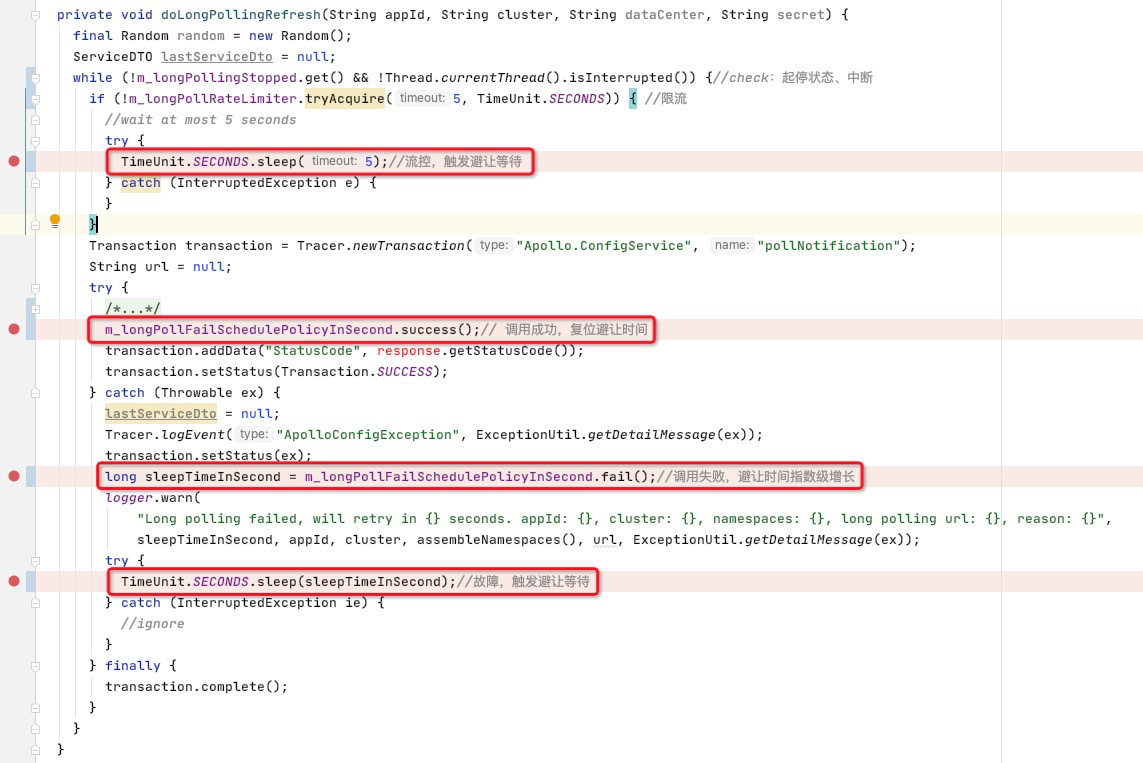Collapse the while loop fold marker
Viewport: 1143px width, 763px height.
tap(35, 78)
